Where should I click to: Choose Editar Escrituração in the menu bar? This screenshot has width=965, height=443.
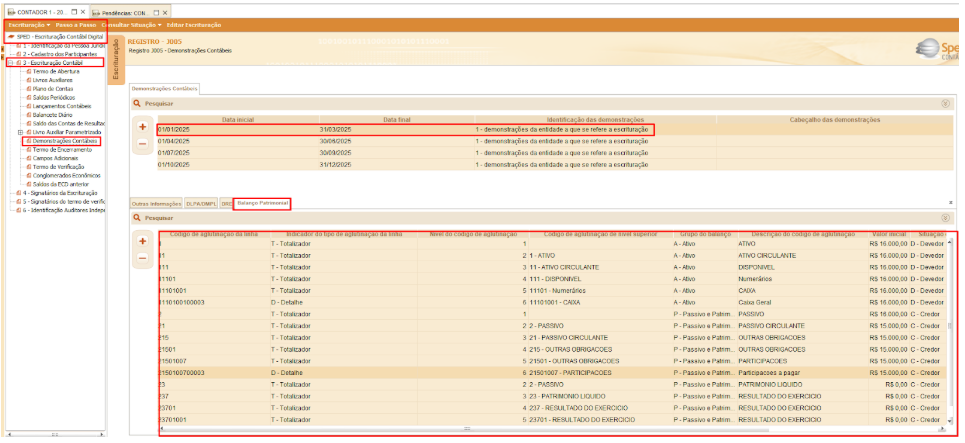[194, 25]
